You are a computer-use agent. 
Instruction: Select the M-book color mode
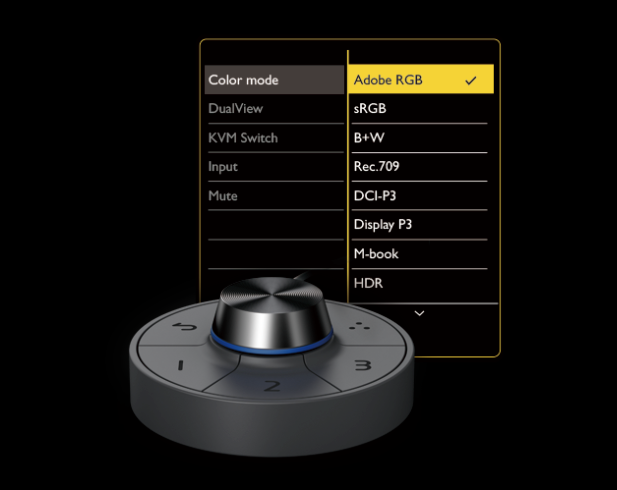(x=419, y=254)
